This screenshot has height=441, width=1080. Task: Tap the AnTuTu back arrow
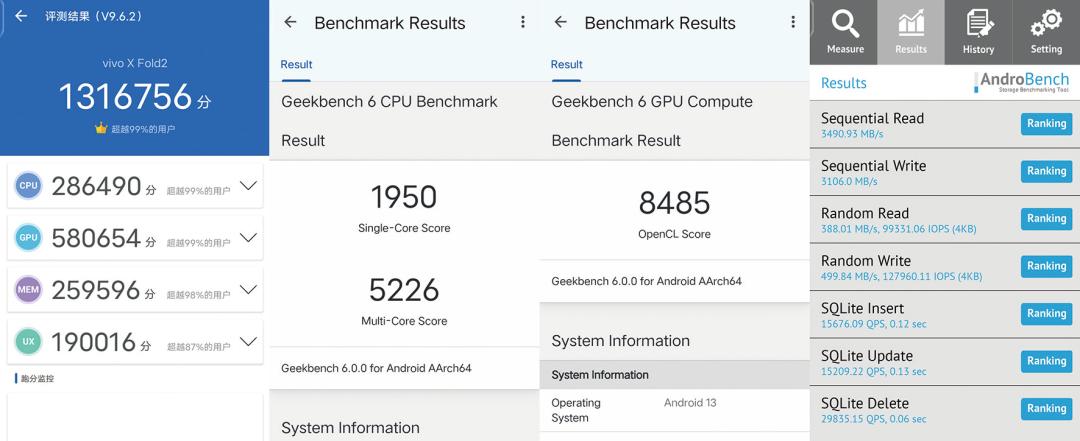[21, 16]
